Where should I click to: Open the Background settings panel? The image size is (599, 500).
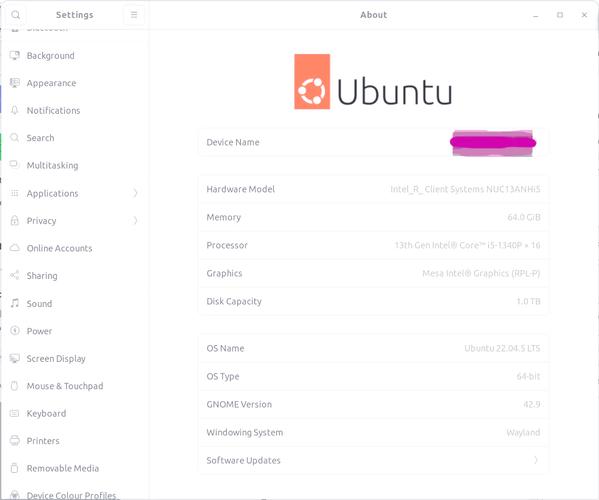(x=74, y=55)
